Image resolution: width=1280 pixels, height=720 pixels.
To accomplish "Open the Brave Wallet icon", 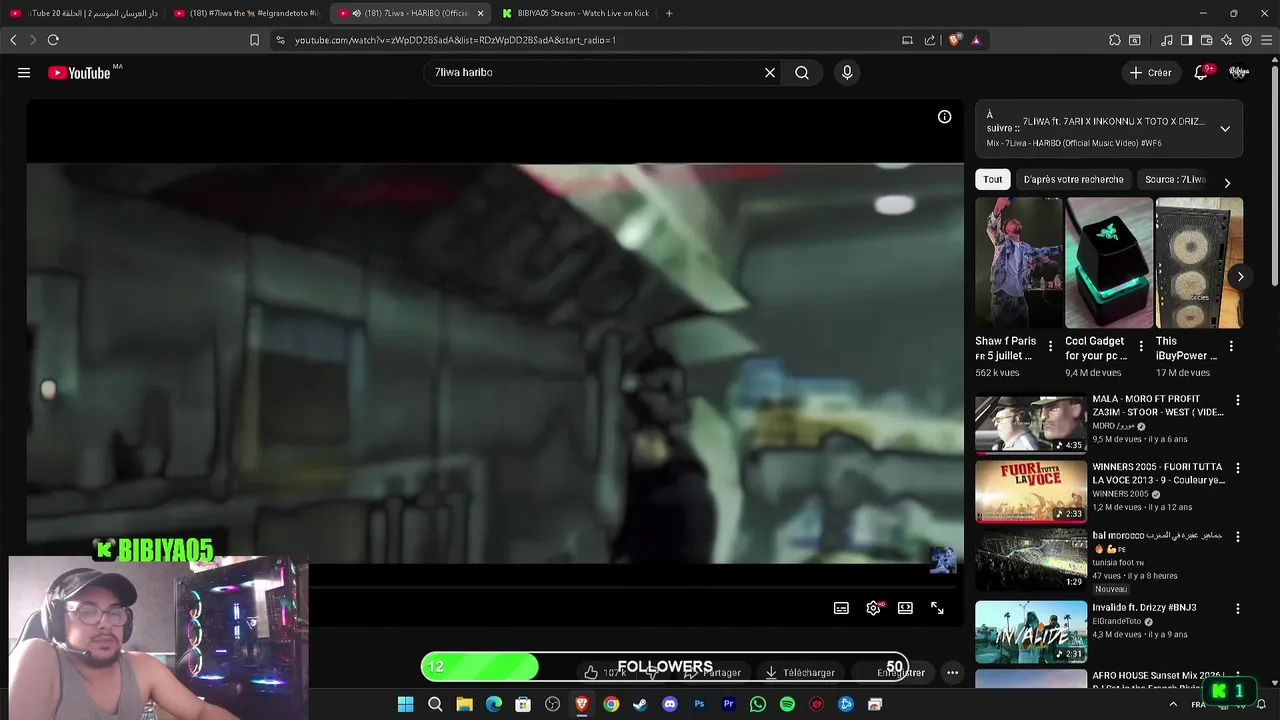I will pos(1207,40).
